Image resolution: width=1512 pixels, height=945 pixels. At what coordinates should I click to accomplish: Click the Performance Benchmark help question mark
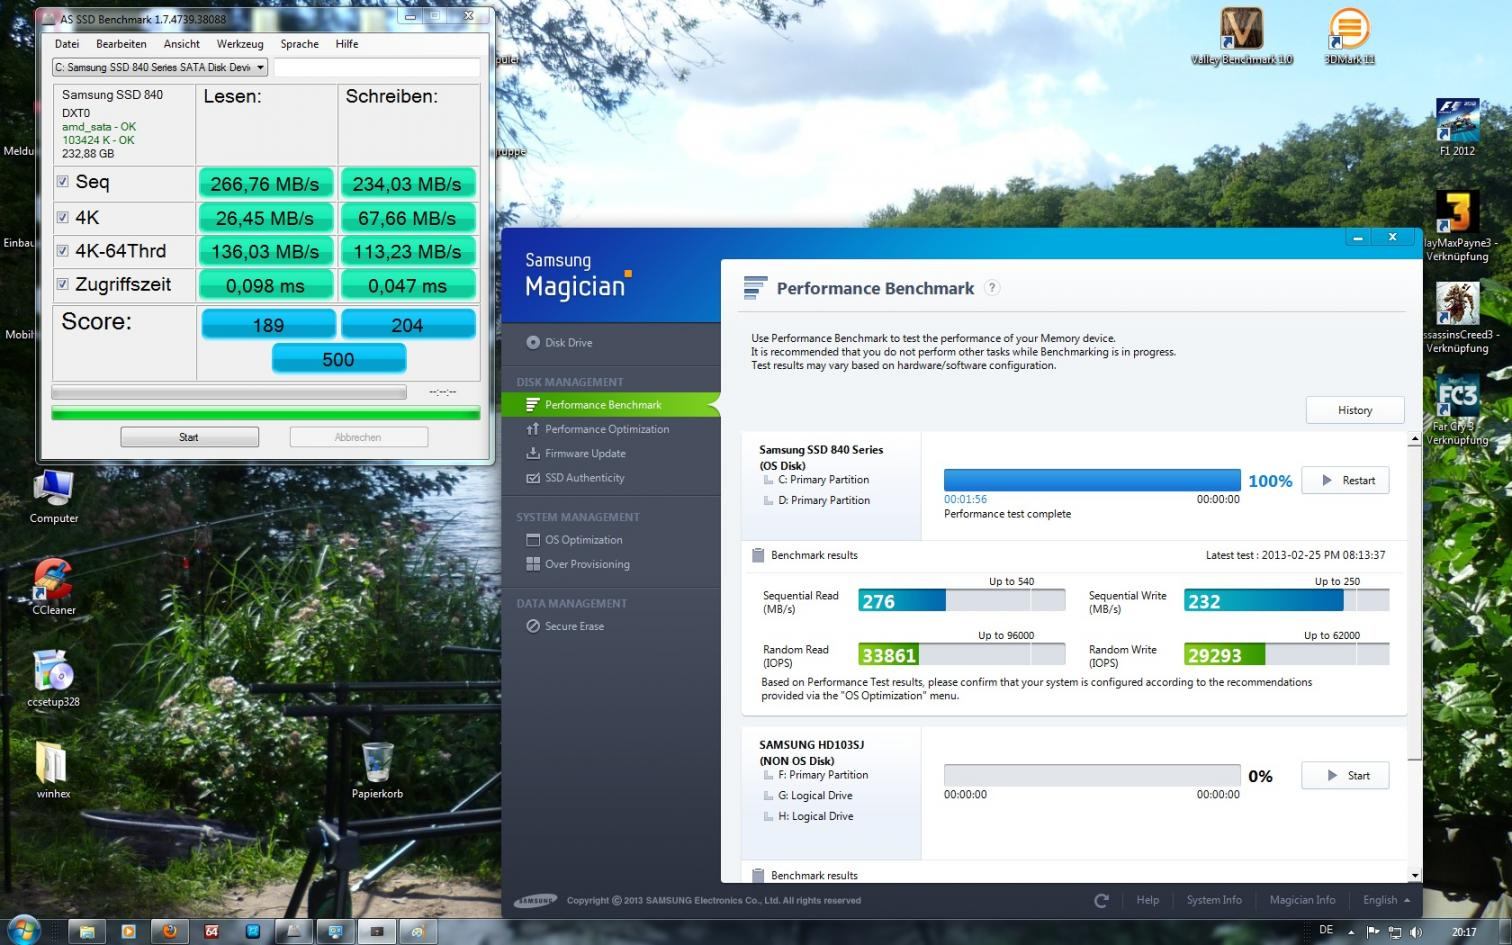coord(992,288)
